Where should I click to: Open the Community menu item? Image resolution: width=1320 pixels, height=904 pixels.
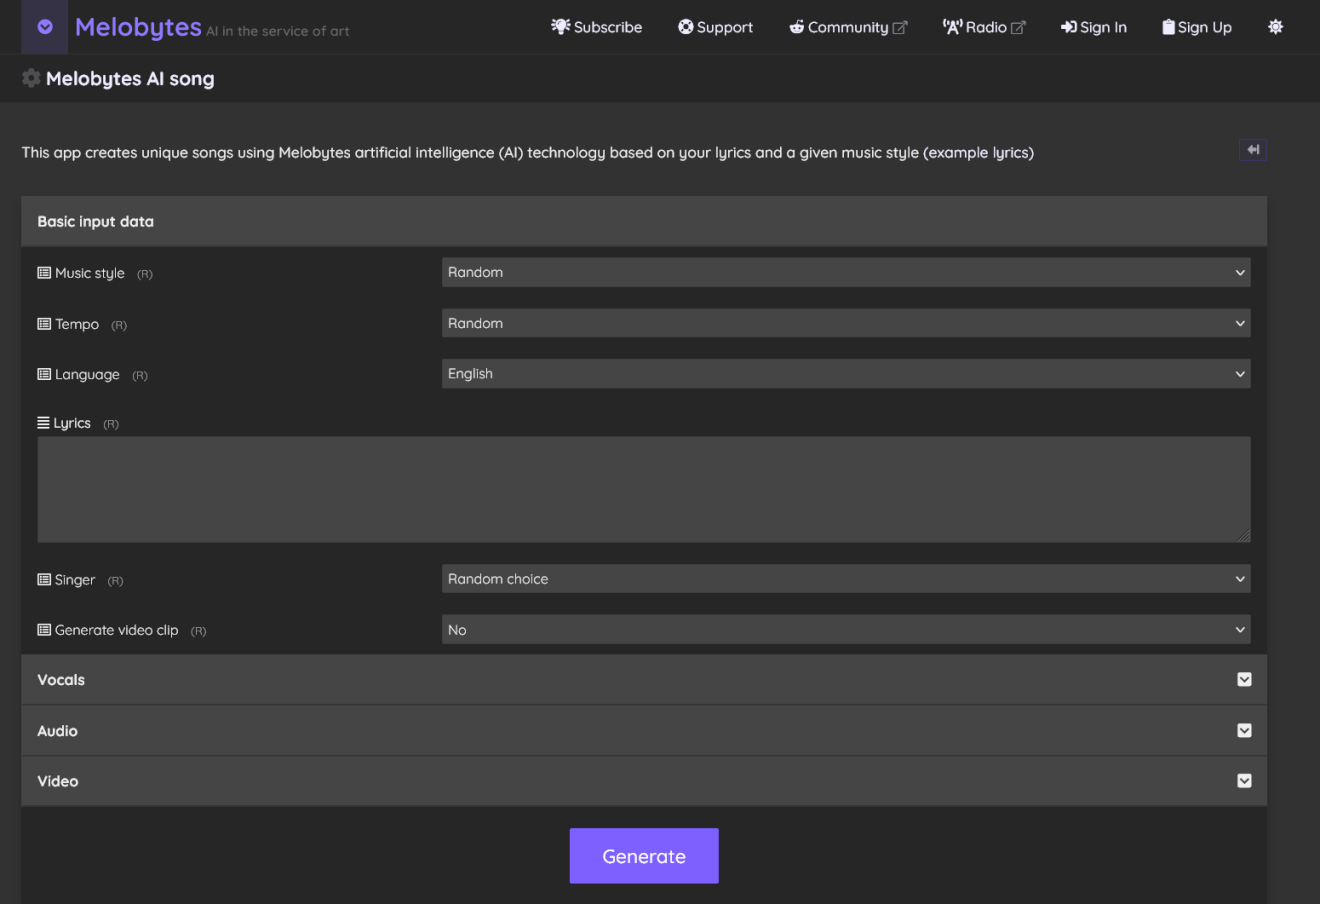[846, 27]
